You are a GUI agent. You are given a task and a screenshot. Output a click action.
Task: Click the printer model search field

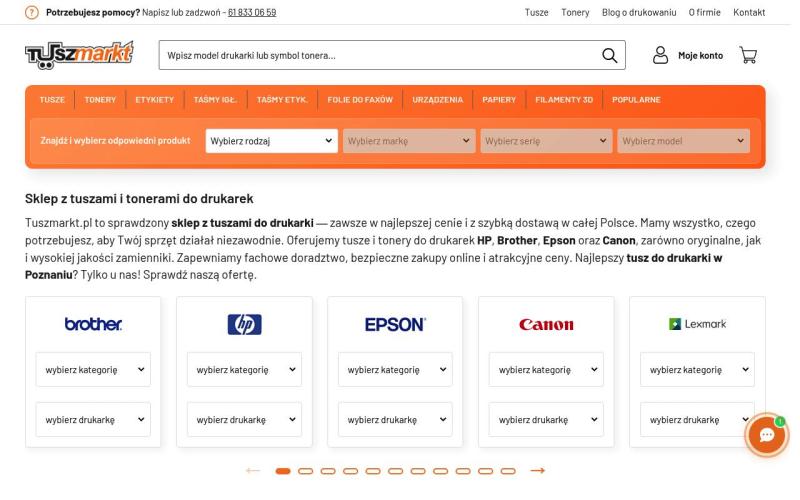pos(380,55)
